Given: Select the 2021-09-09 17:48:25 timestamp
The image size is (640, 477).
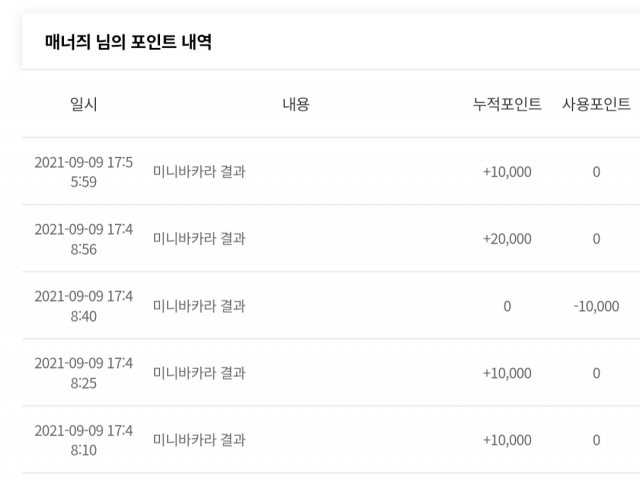Looking at the screenshot, I should [84, 373].
